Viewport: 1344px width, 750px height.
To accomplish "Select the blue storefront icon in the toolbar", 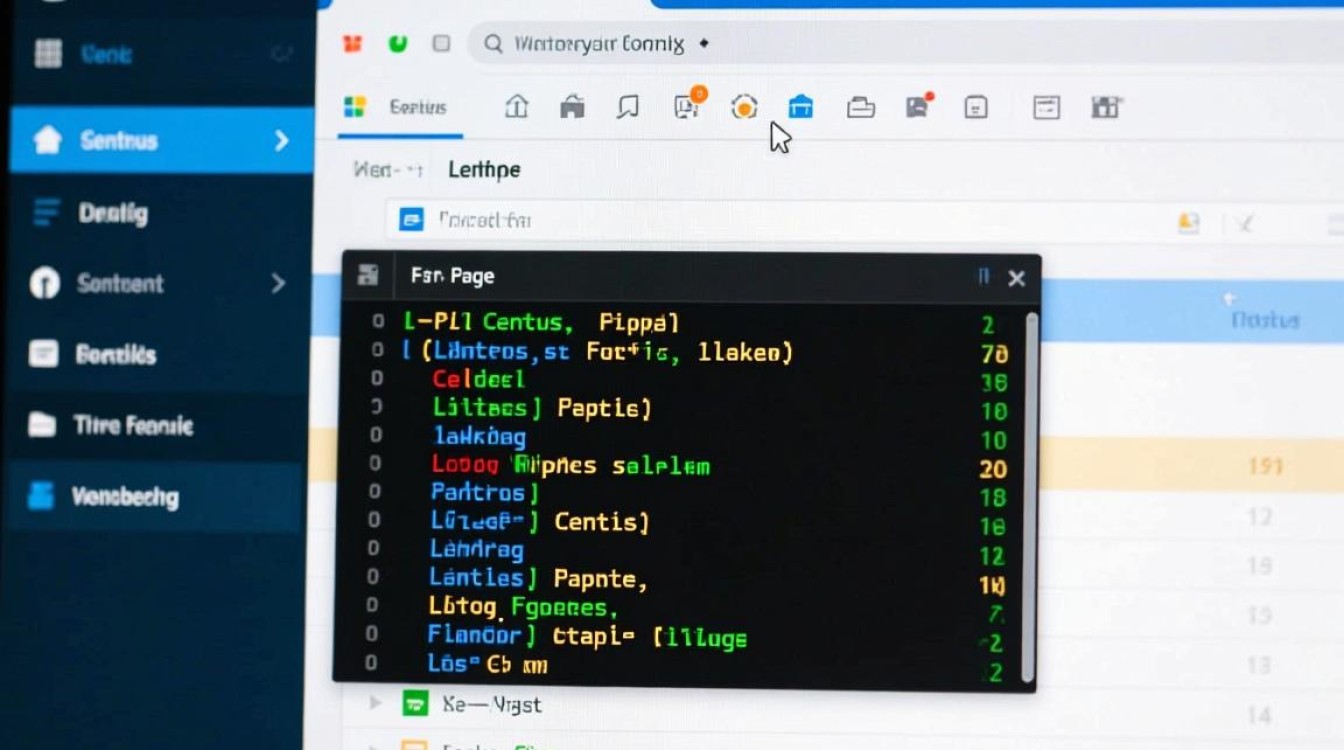I will click(x=801, y=107).
